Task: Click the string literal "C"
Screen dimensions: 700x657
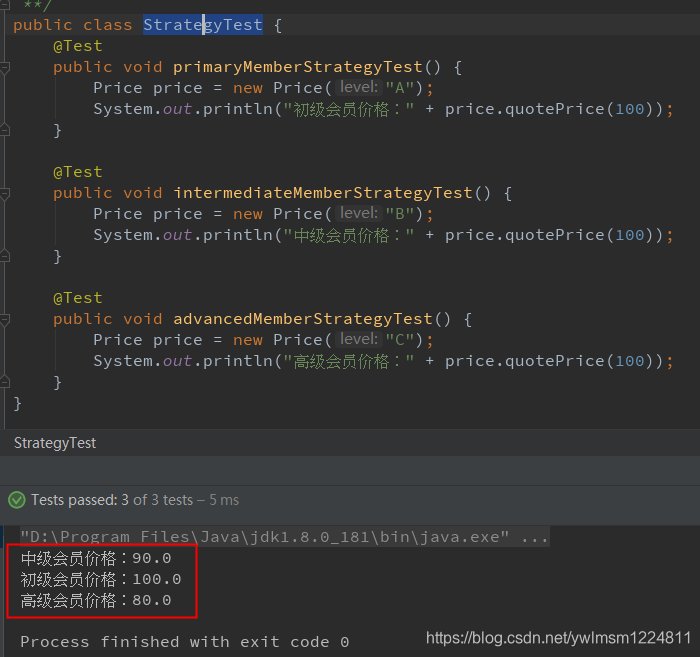Action: click(400, 339)
